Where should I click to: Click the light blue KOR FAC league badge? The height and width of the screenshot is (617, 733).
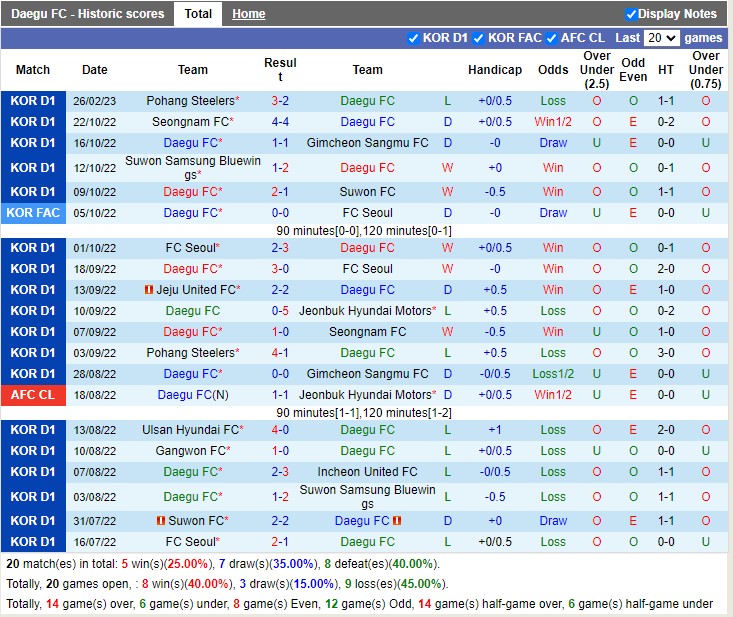33,213
